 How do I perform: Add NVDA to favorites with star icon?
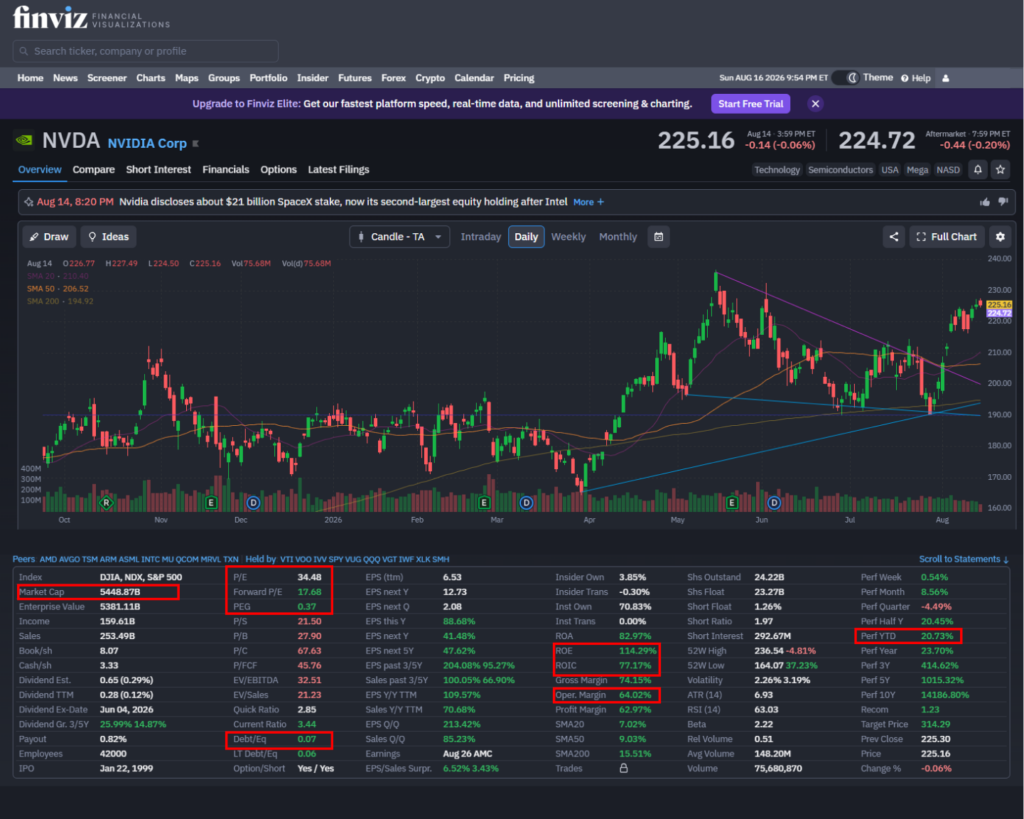click(x=1000, y=170)
